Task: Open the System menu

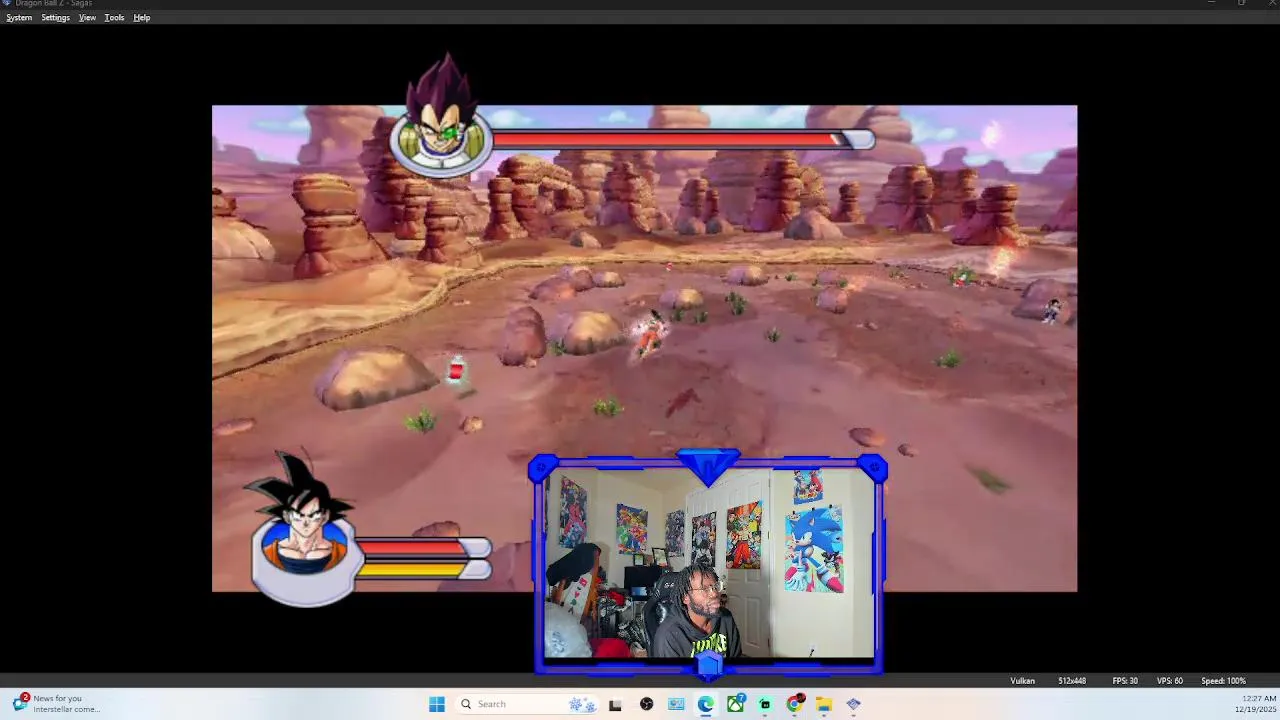Action: coord(19,18)
